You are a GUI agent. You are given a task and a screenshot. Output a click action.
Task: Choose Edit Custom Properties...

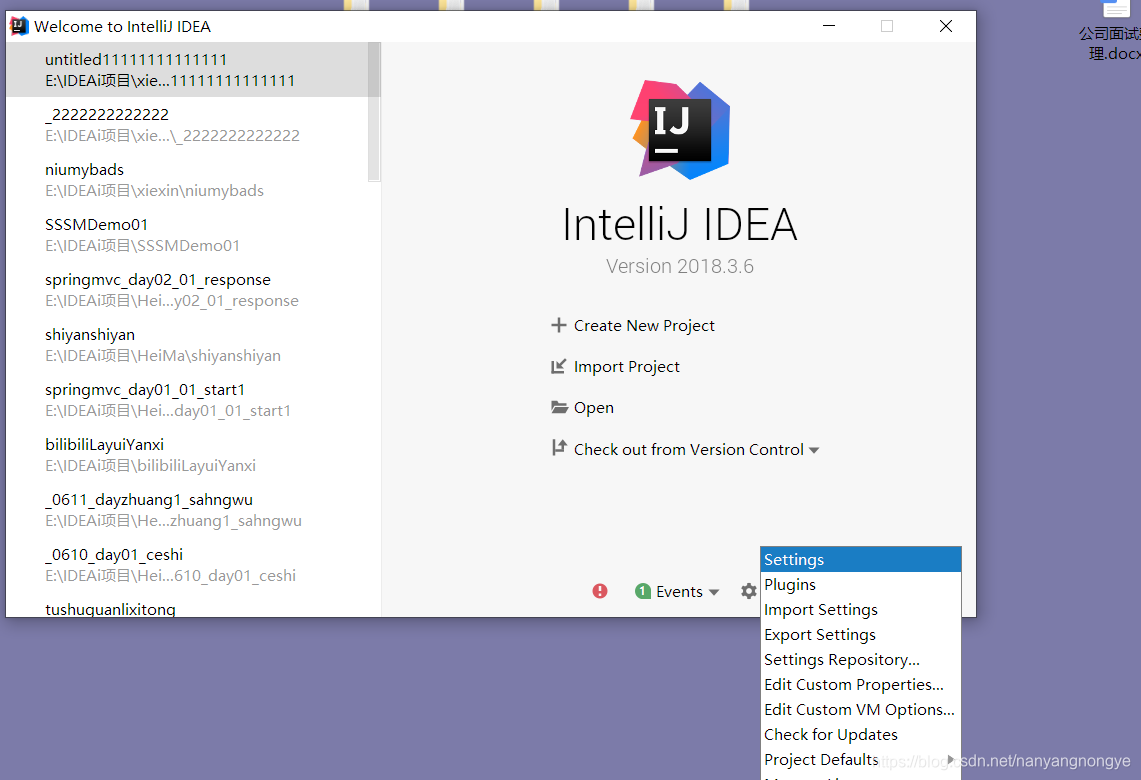(x=861, y=685)
